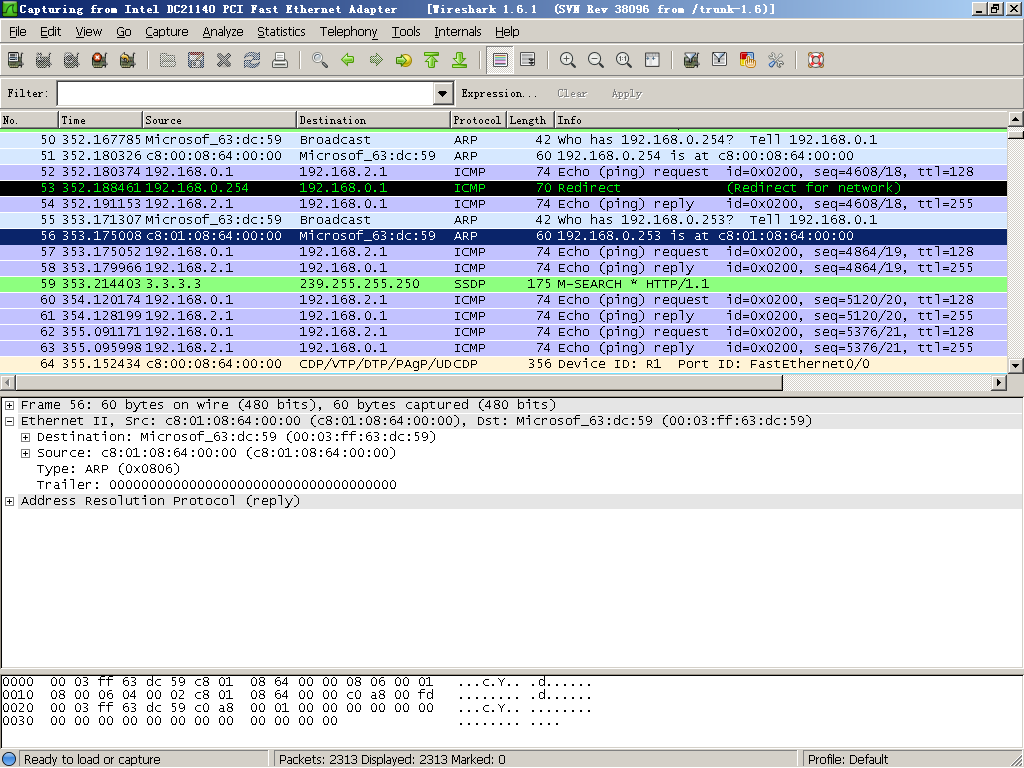Click the Apply filter button

(x=627, y=93)
